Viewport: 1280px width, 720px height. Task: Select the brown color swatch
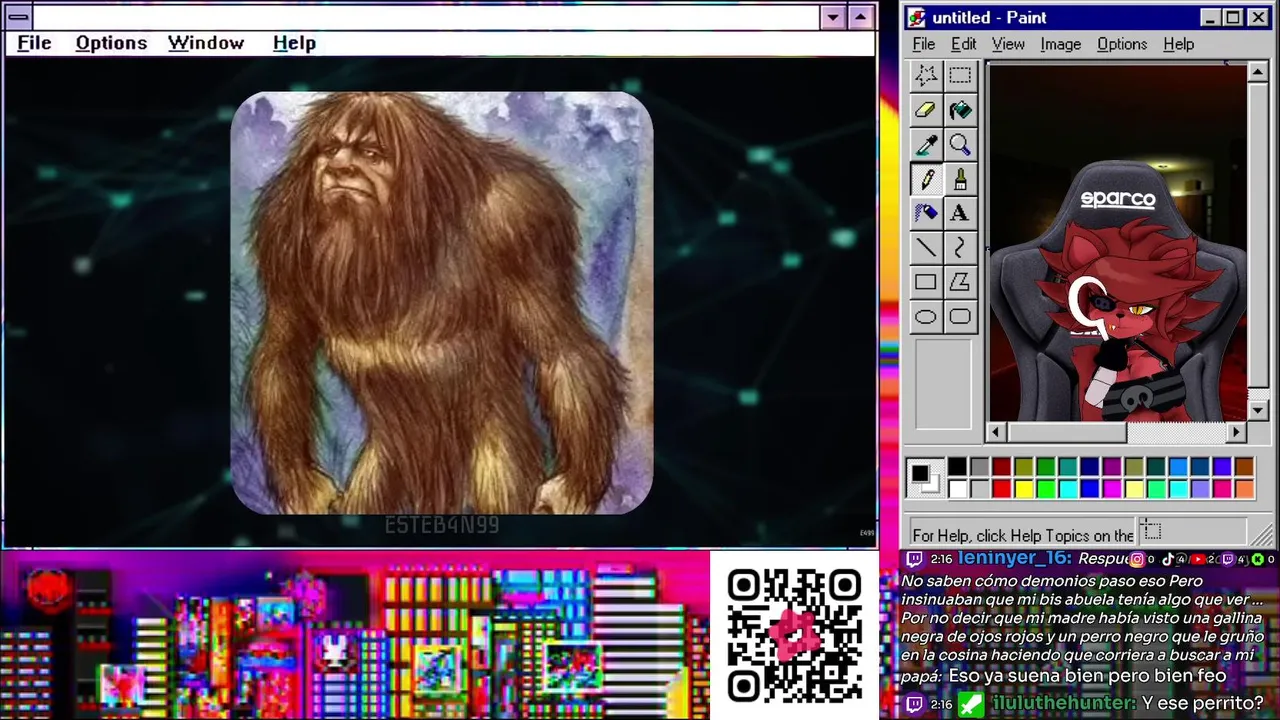click(x=1243, y=467)
